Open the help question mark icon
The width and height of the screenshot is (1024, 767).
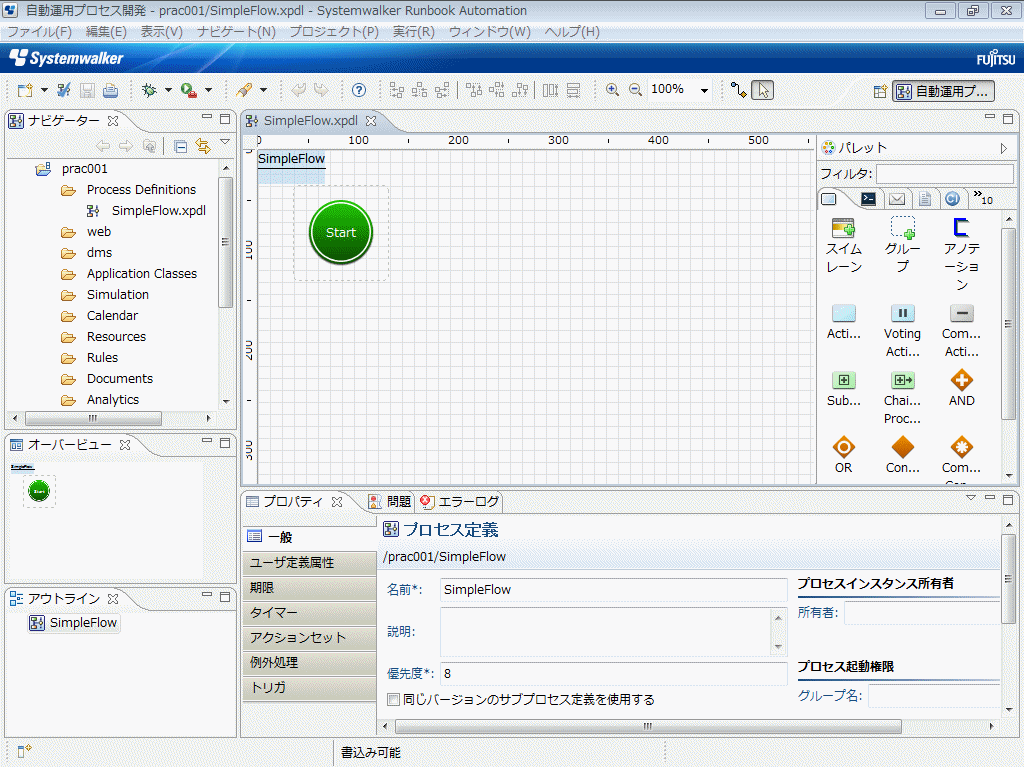pyautogui.click(x=359, y=90)
